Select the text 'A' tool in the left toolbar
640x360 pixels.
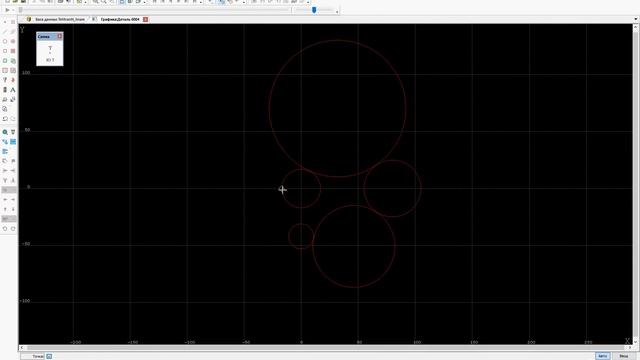coord(13,90)
